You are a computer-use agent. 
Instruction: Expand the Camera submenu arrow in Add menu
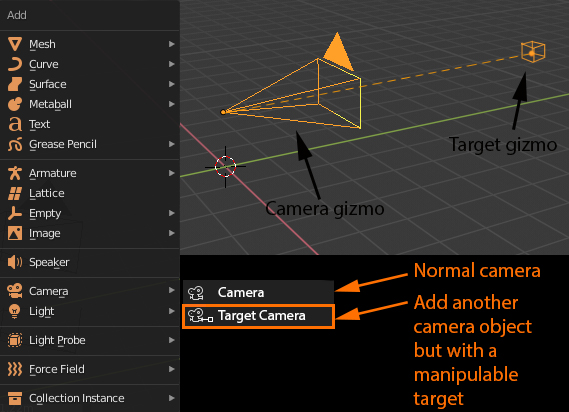pyautogui.click(x=172, y=290)
